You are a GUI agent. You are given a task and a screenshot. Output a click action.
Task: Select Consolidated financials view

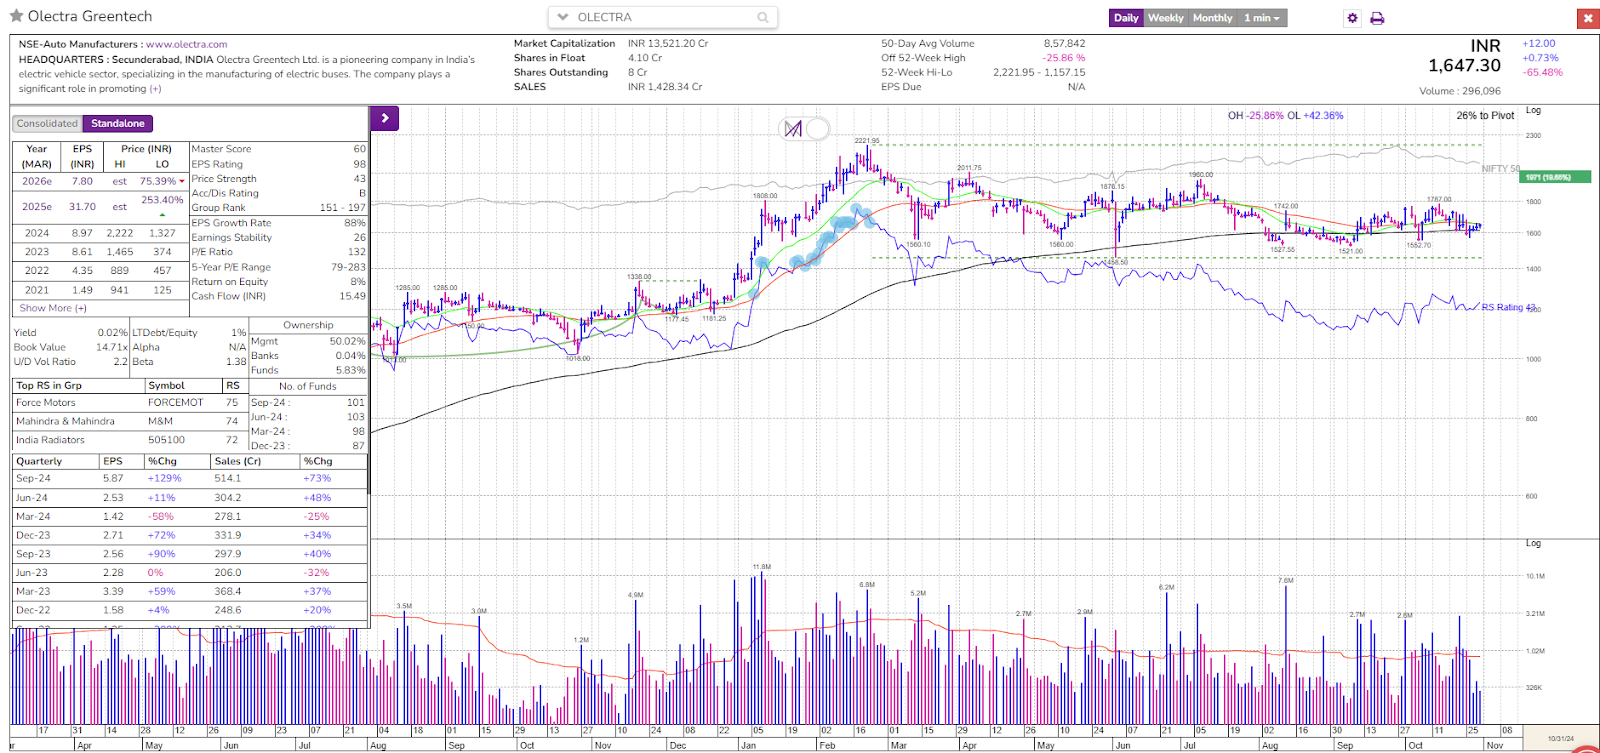click(47, 123)
